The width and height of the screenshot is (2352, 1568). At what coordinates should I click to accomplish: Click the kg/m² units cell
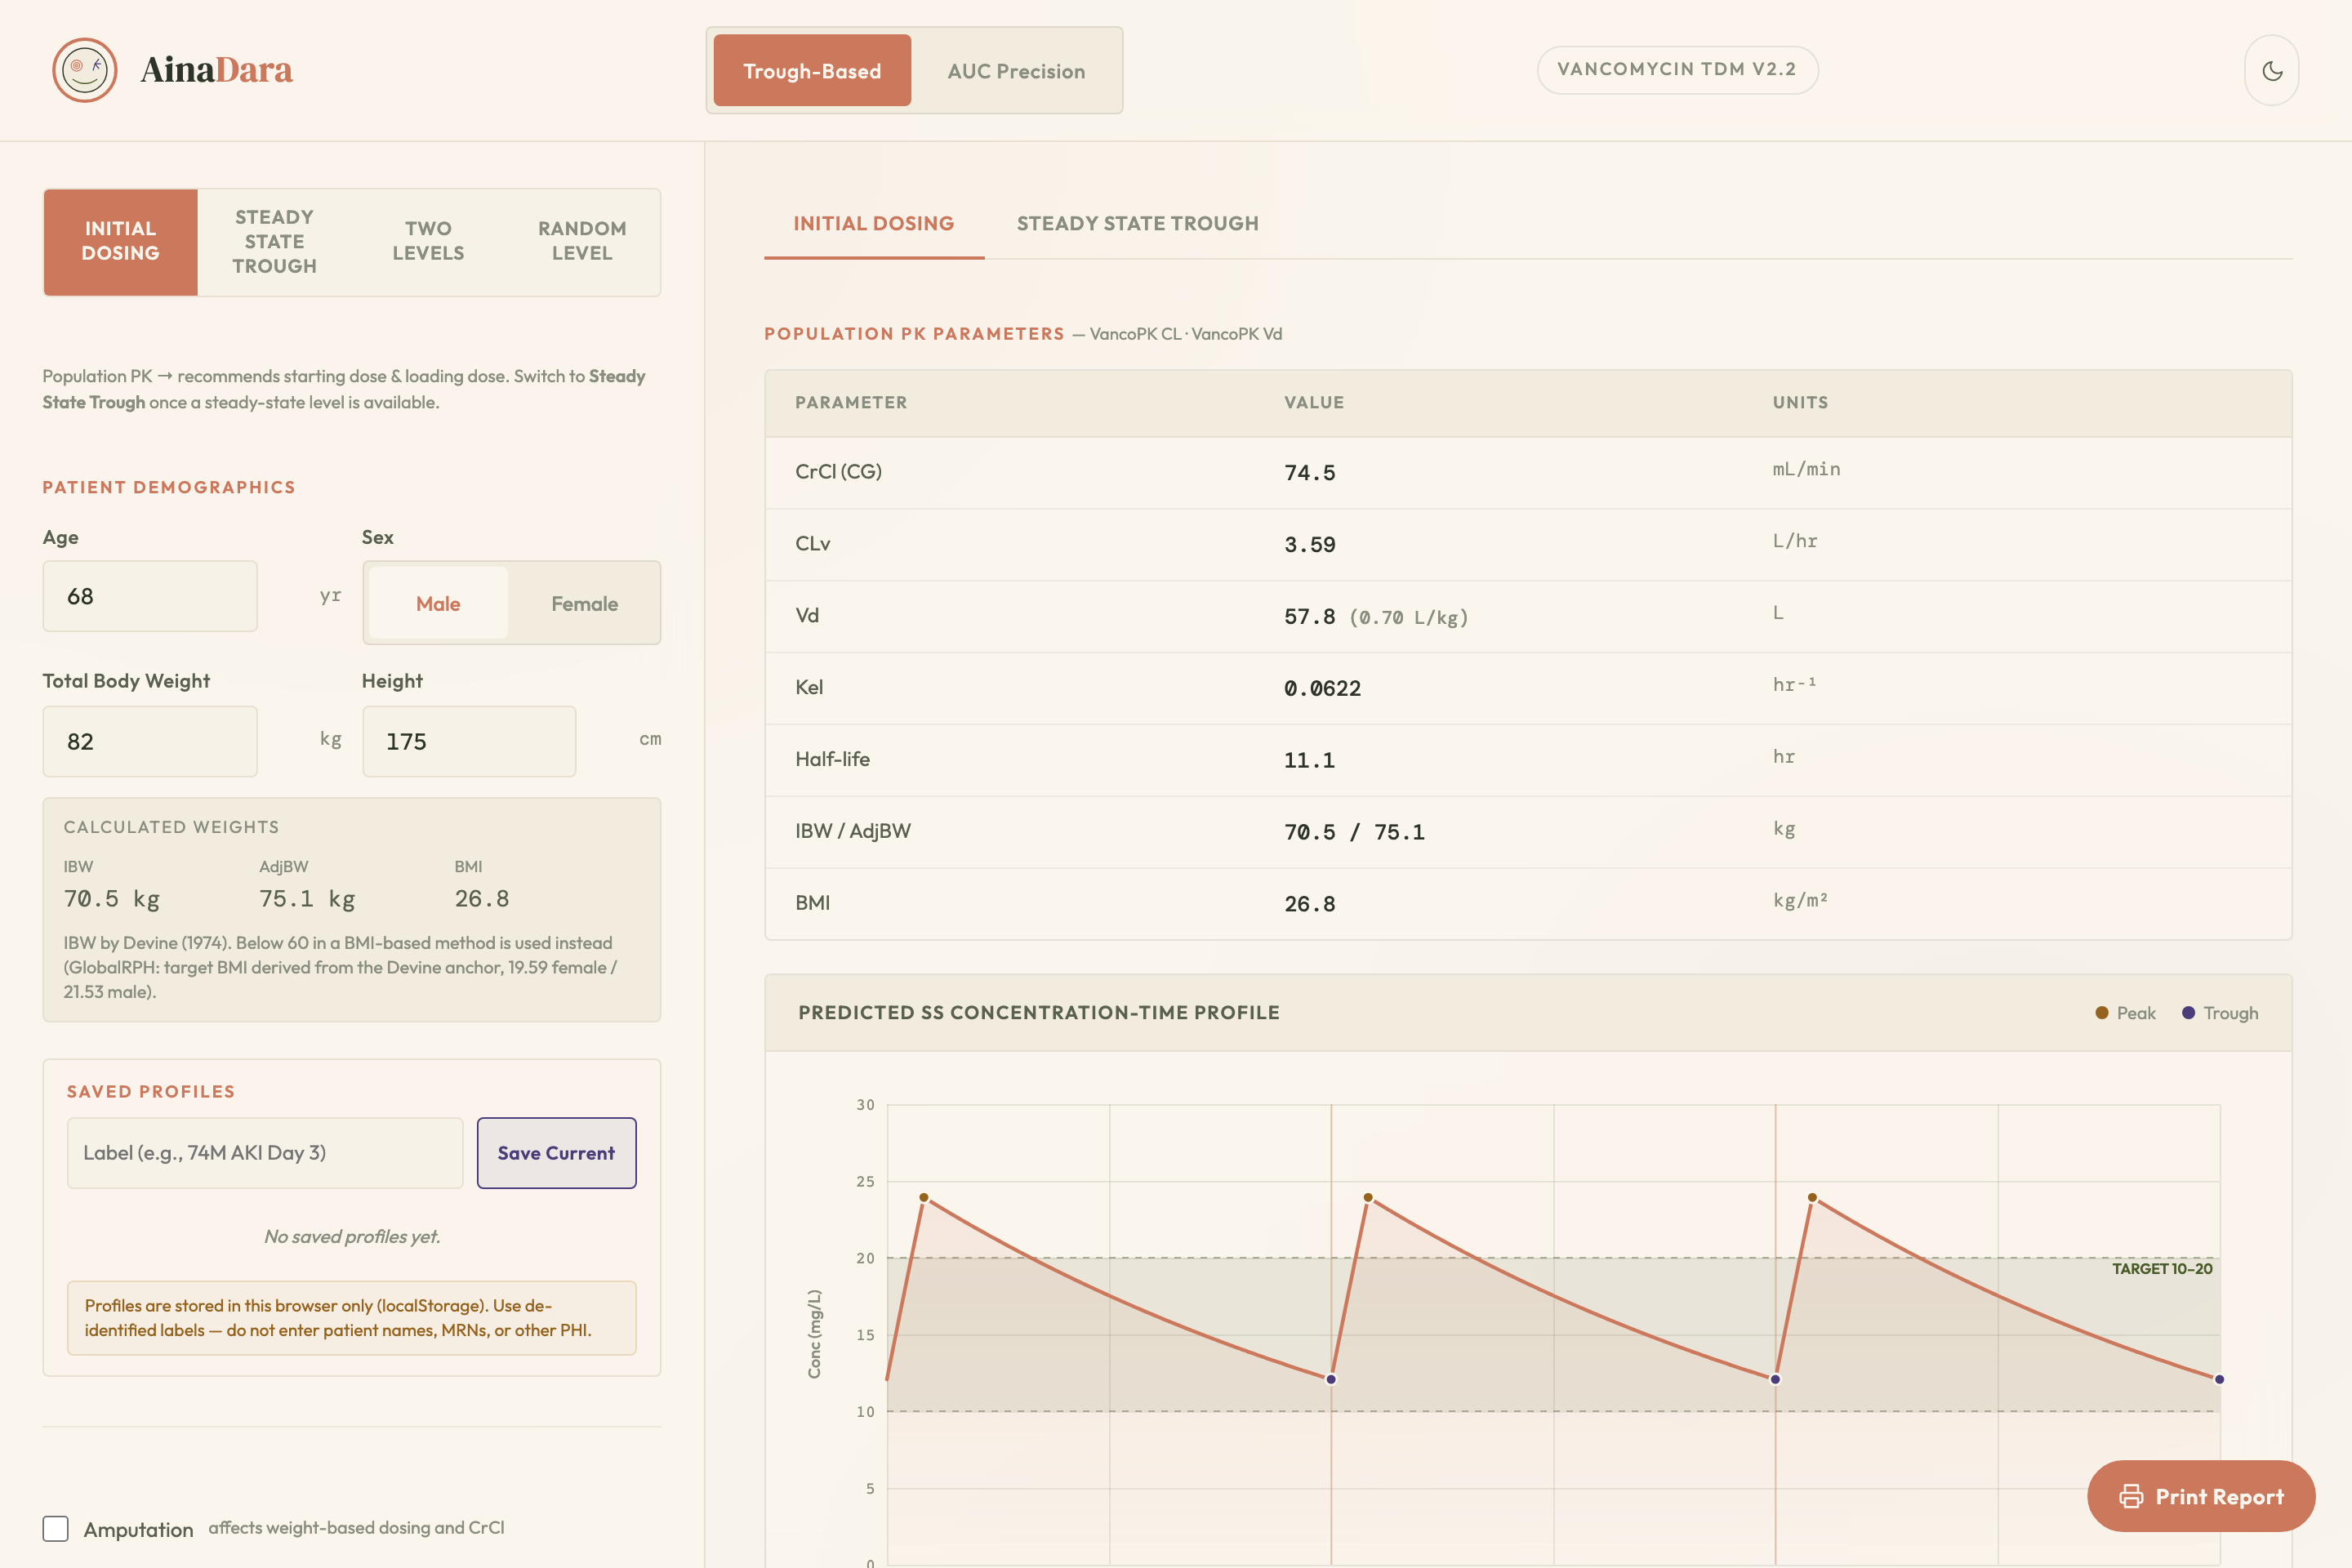click(1800, 900)
